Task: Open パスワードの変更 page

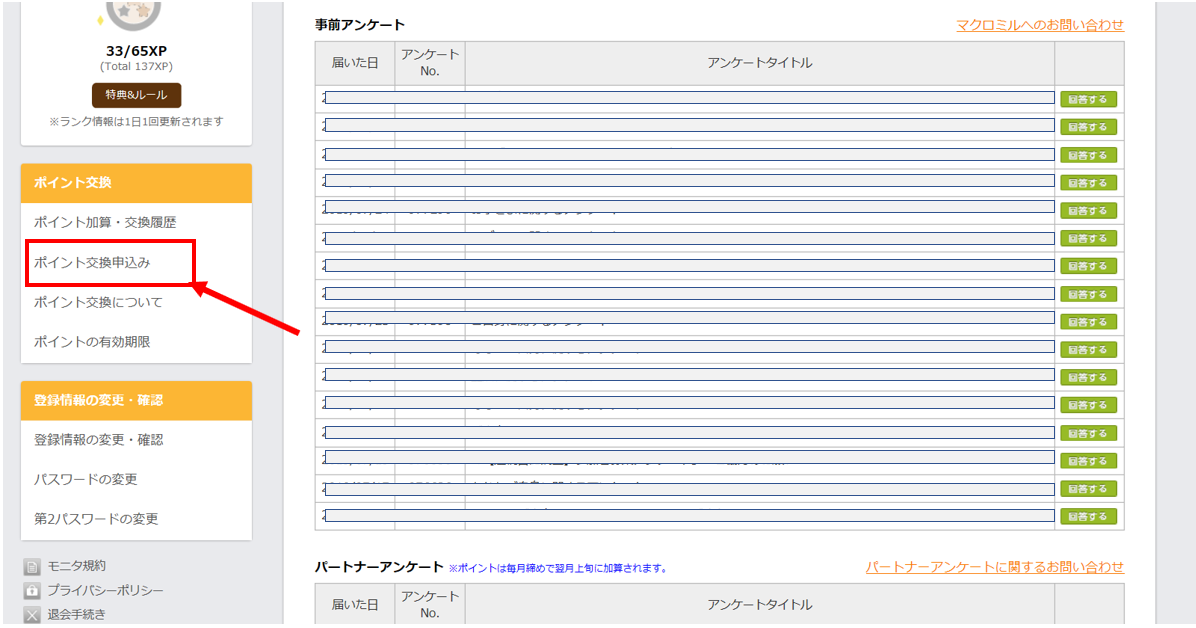Action: point(86,480)
